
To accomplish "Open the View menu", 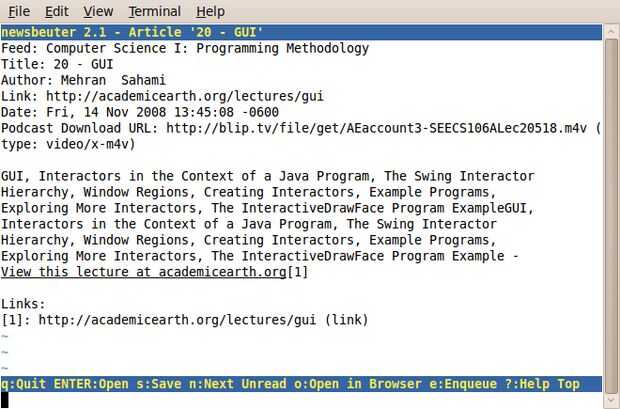I will coord(98,11).
